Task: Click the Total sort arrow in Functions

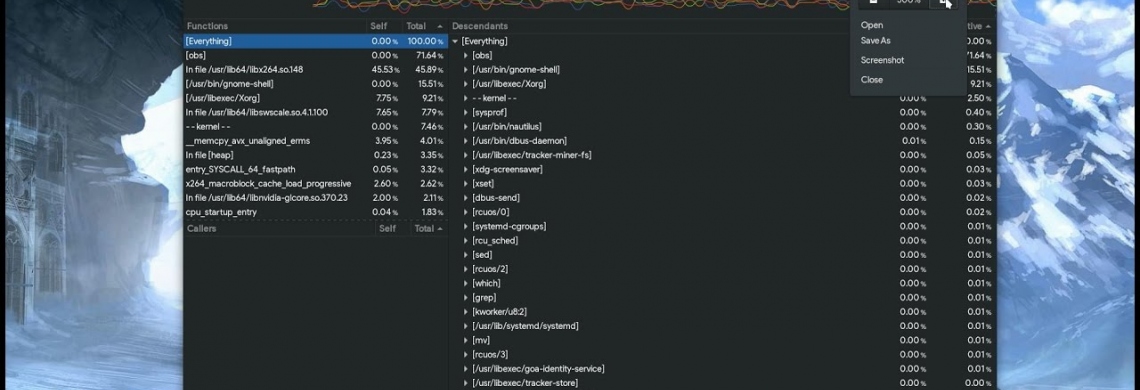Action: (x=439, y=26)
